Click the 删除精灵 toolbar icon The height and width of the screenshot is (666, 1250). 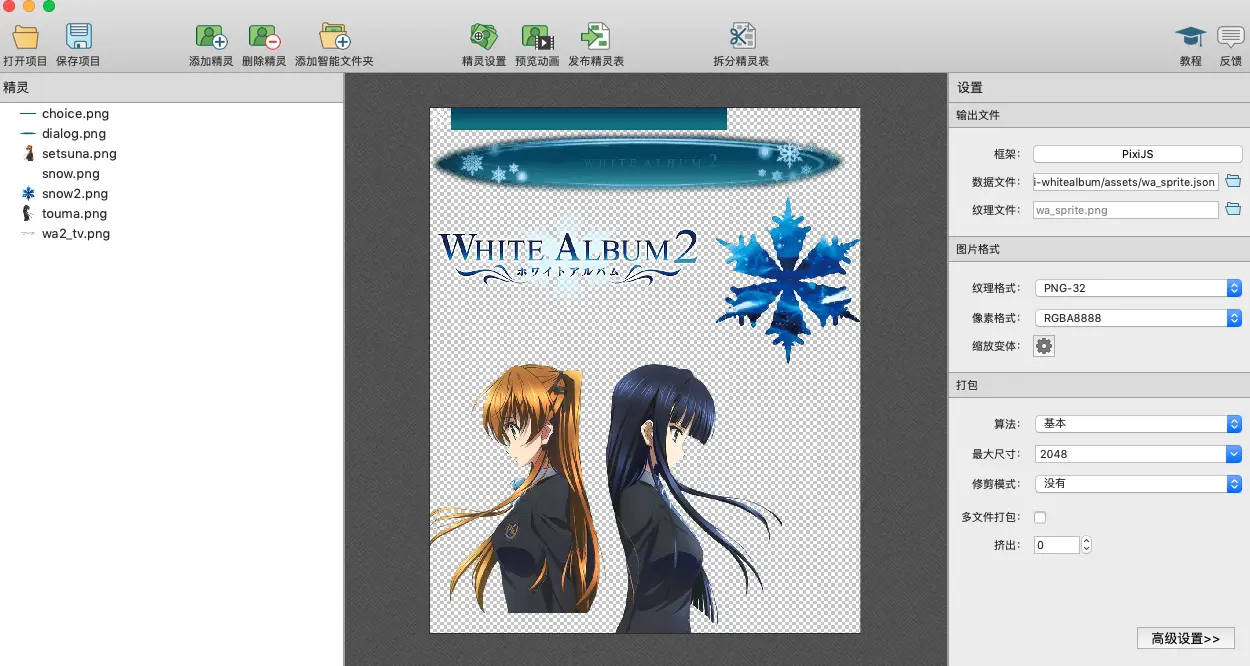click(264, 37)
